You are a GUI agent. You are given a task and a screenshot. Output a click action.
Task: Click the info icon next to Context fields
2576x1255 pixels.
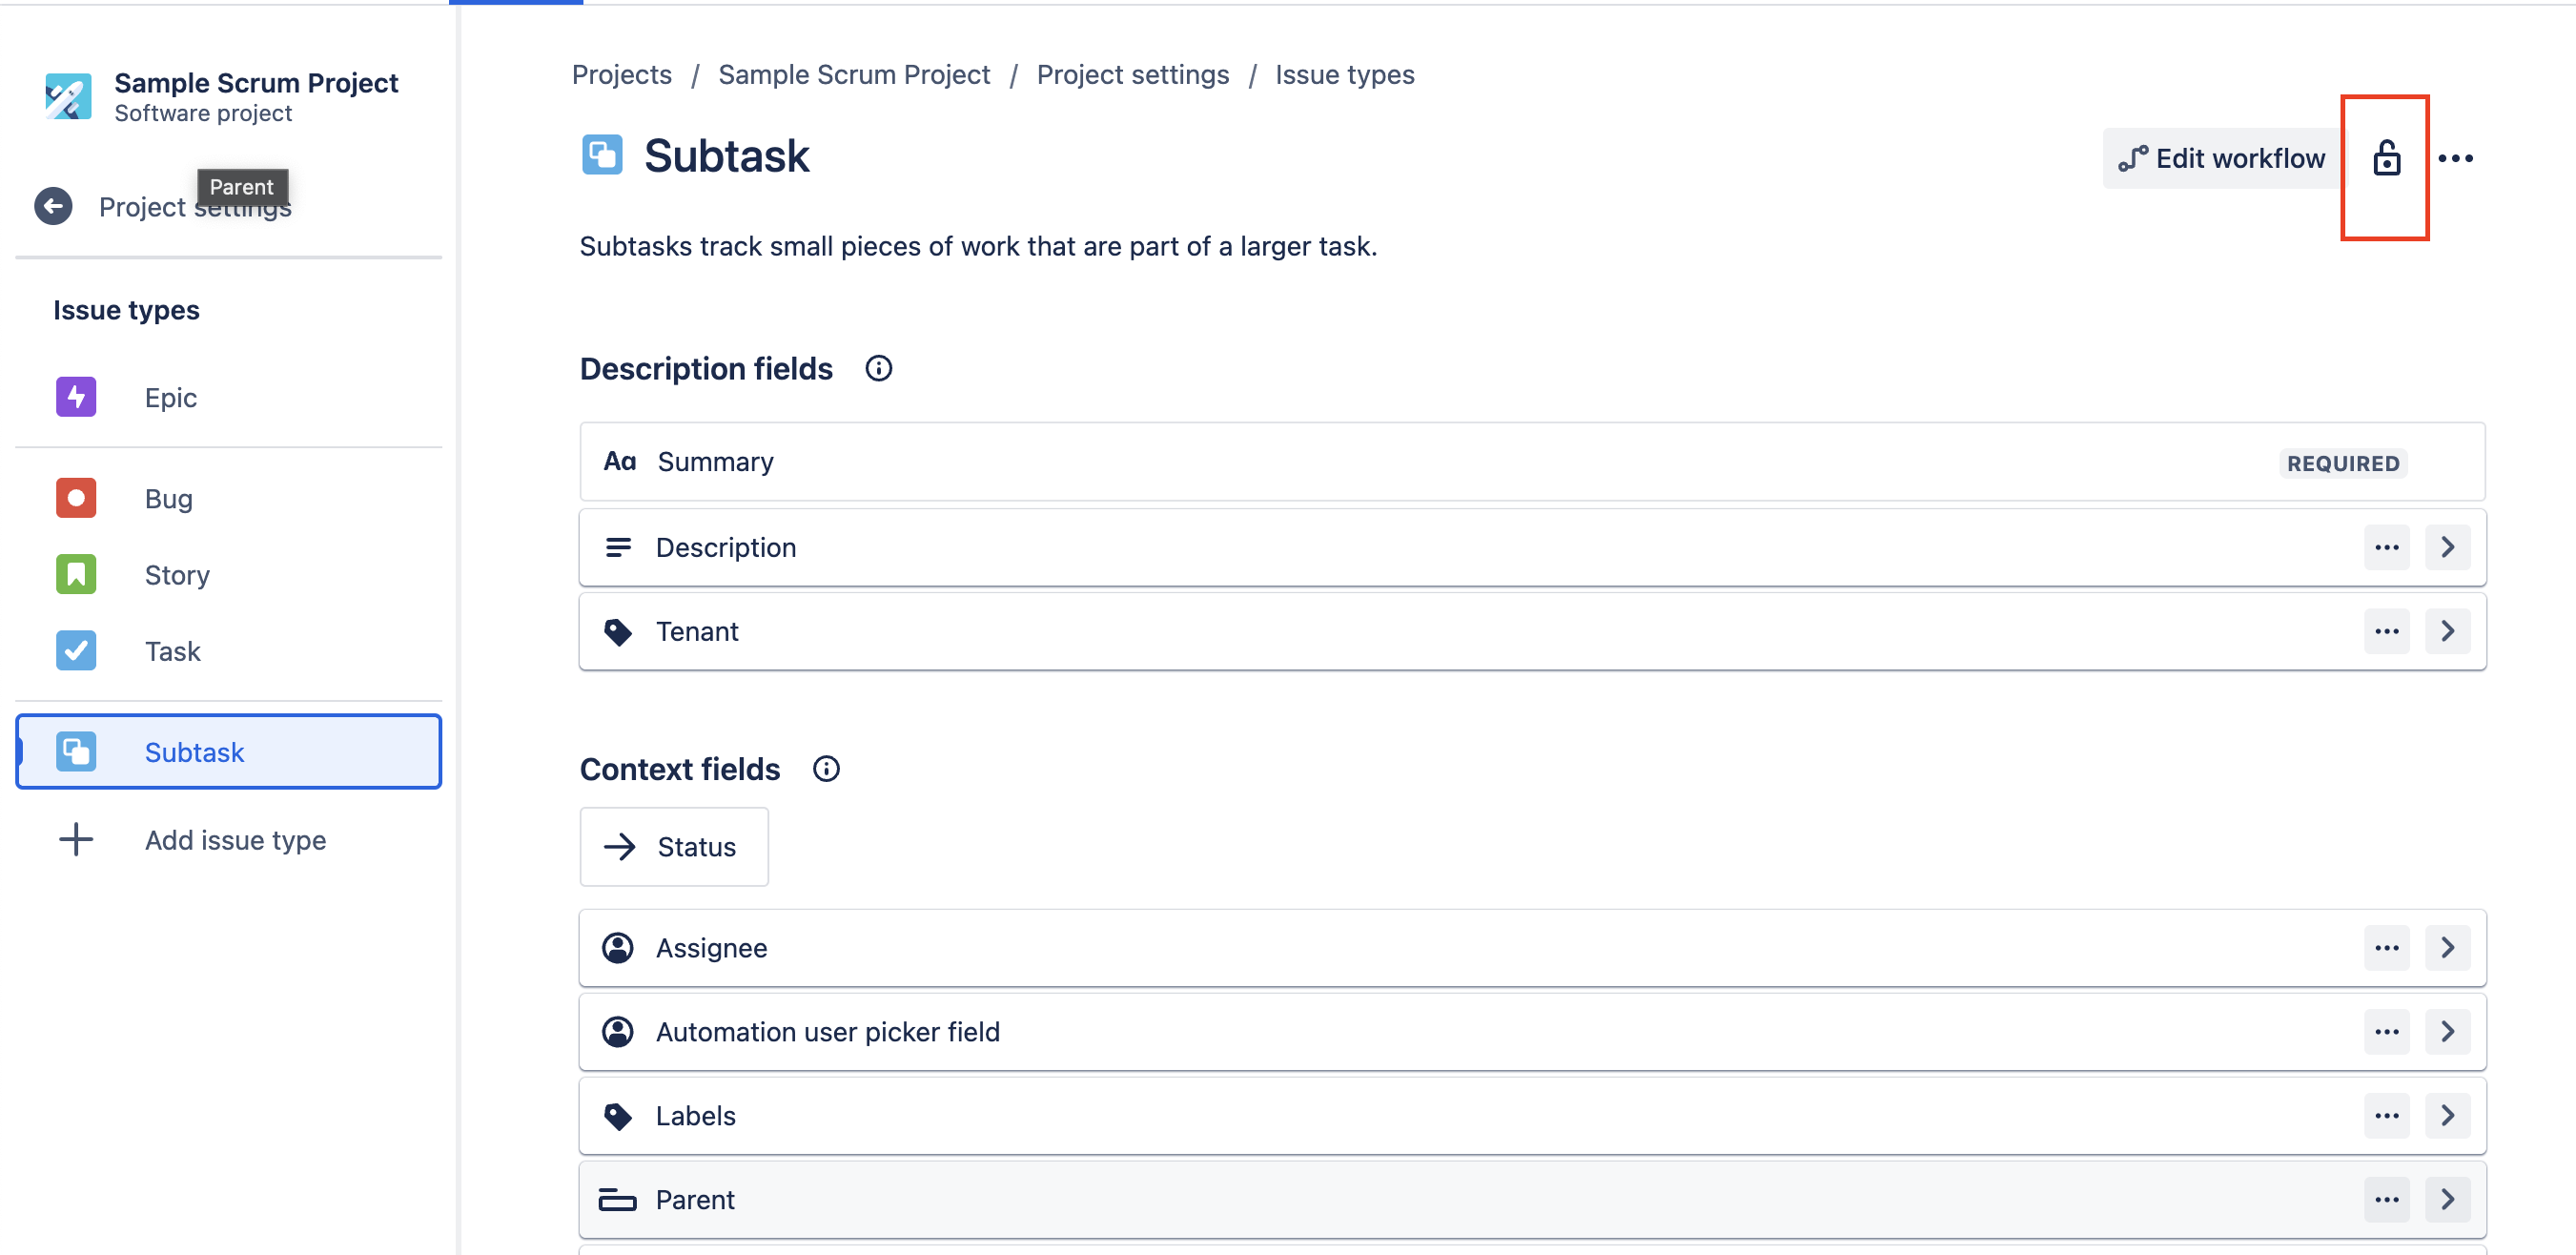tap(826, 768)
